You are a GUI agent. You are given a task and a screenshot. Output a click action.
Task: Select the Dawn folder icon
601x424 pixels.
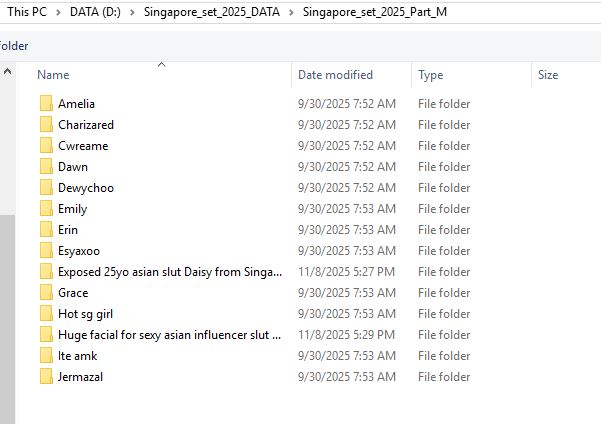pyautogui.click(x=46, y=167)
